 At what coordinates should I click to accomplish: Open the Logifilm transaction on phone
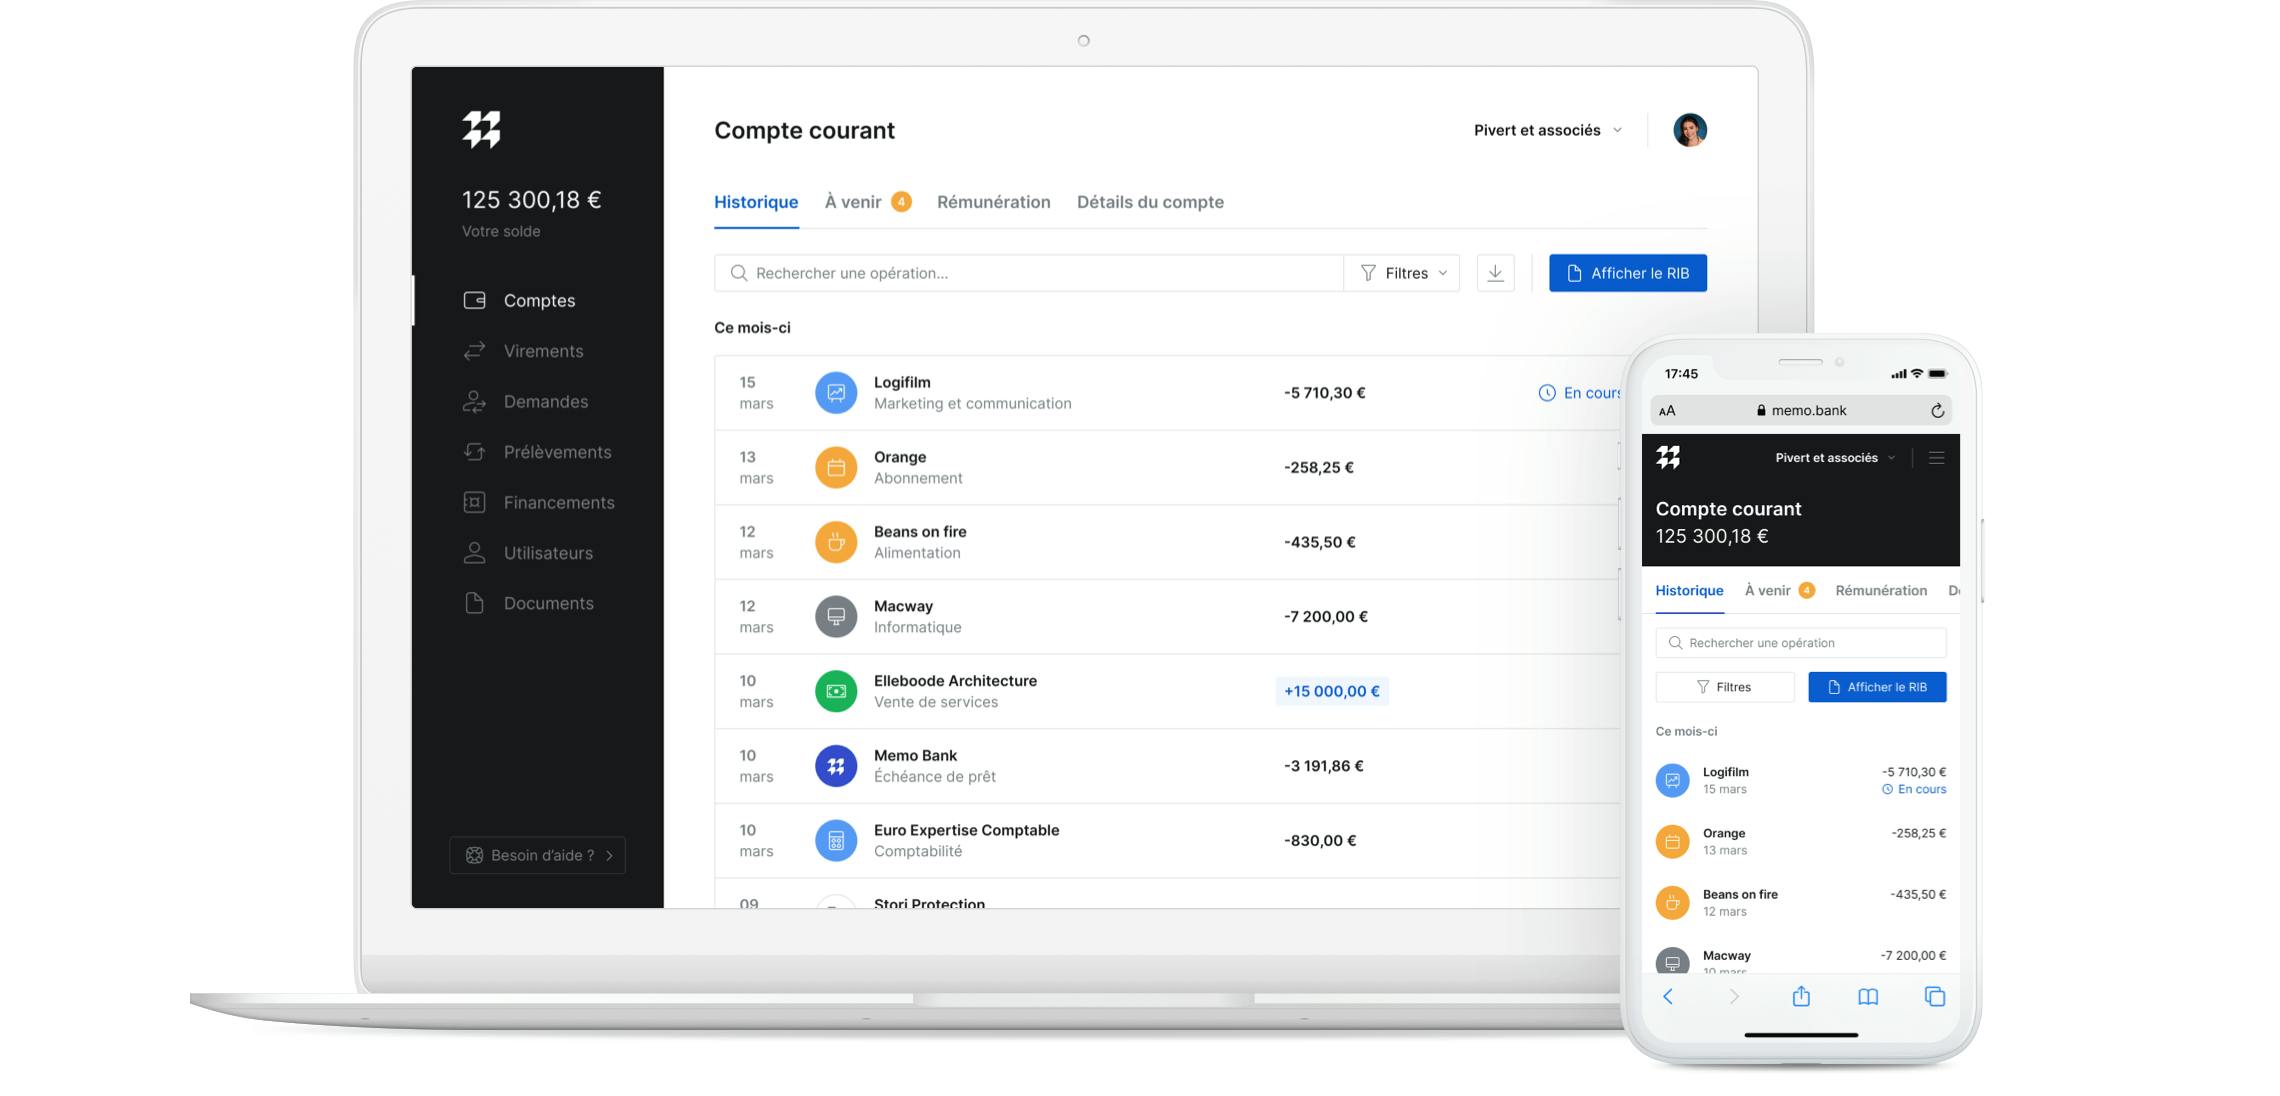pos(1801,780)
